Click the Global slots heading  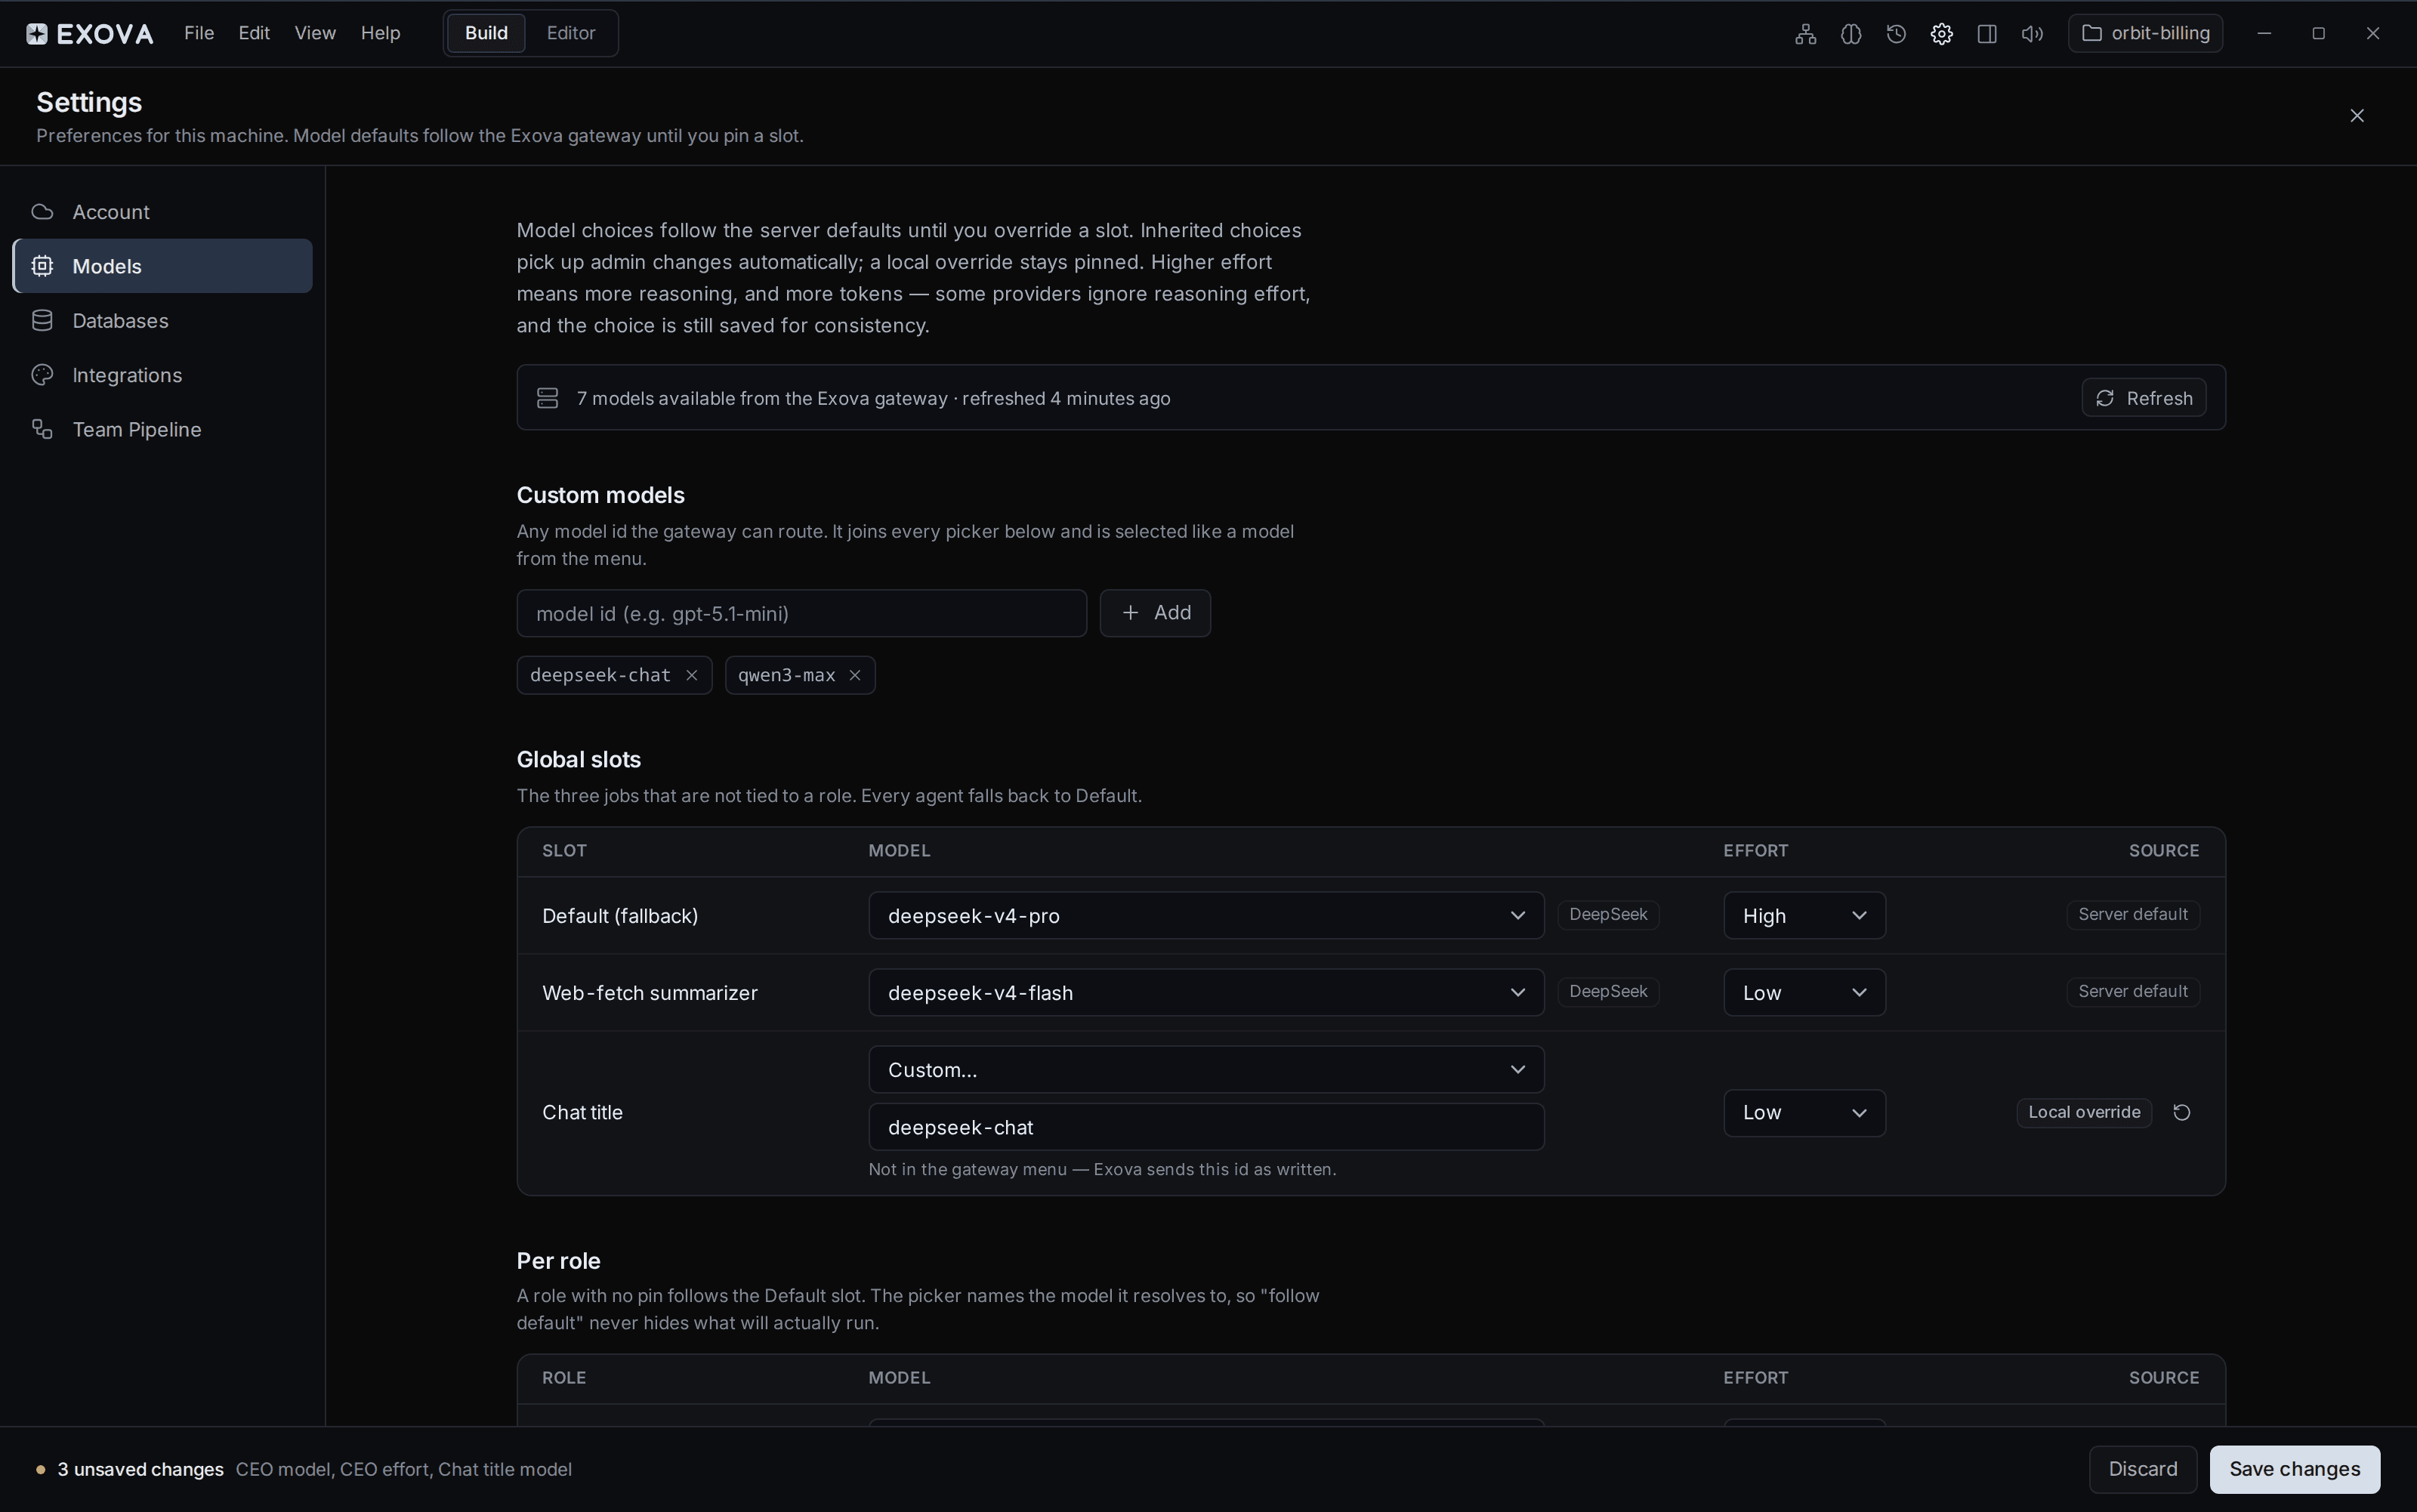coord(578,759)
